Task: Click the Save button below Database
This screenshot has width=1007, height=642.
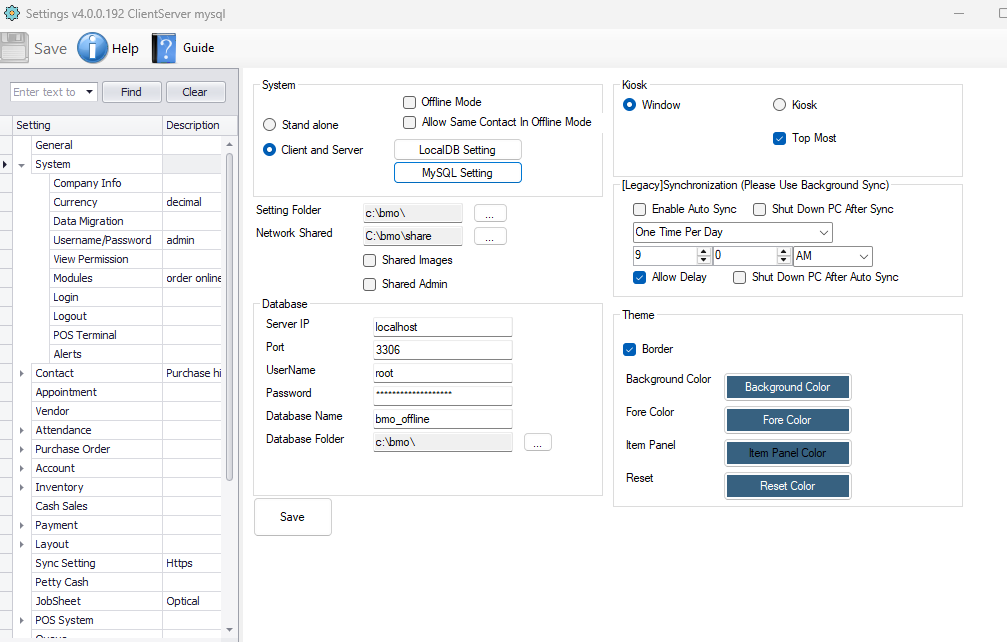Action: [x=293, y=517]
